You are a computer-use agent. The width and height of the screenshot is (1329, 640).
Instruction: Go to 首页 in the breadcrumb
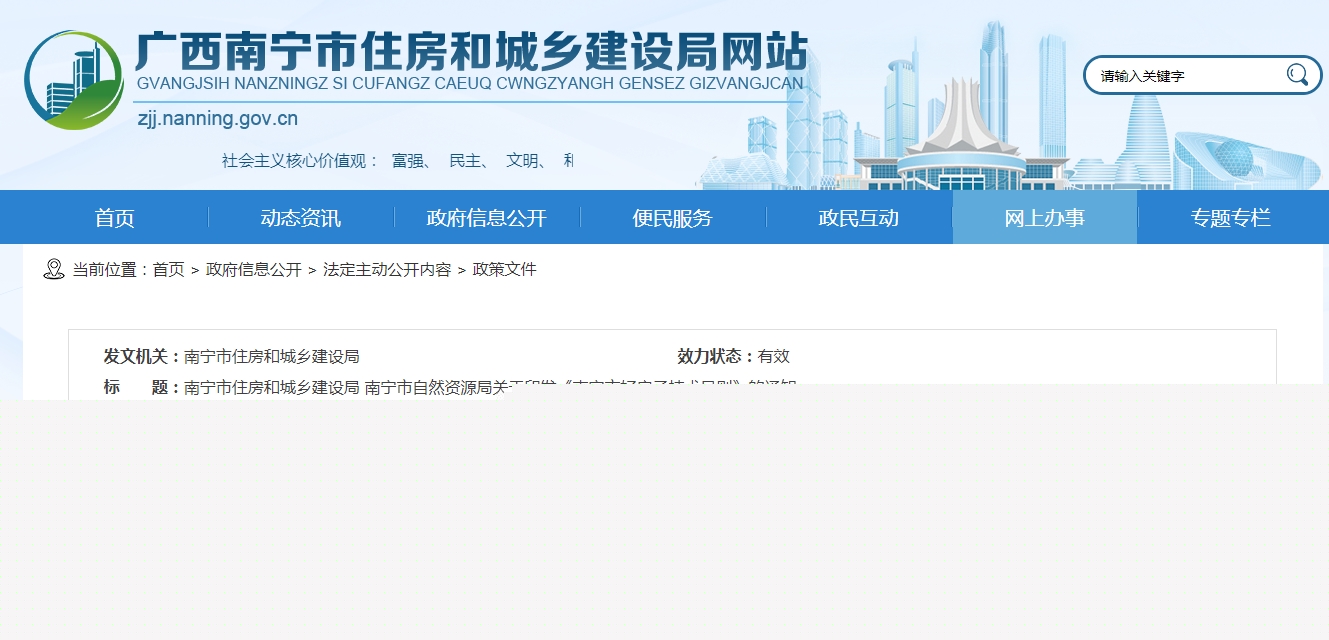168,270
